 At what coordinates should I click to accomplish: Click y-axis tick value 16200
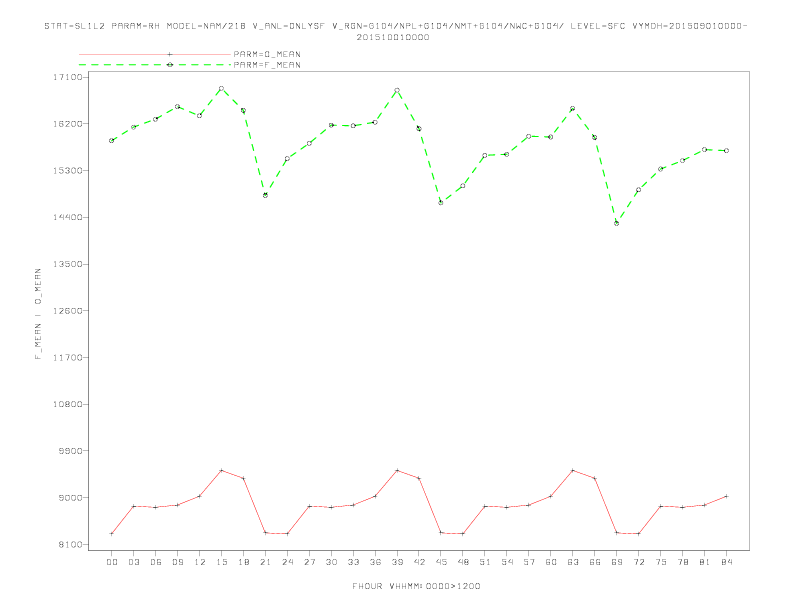click(68, 124)
